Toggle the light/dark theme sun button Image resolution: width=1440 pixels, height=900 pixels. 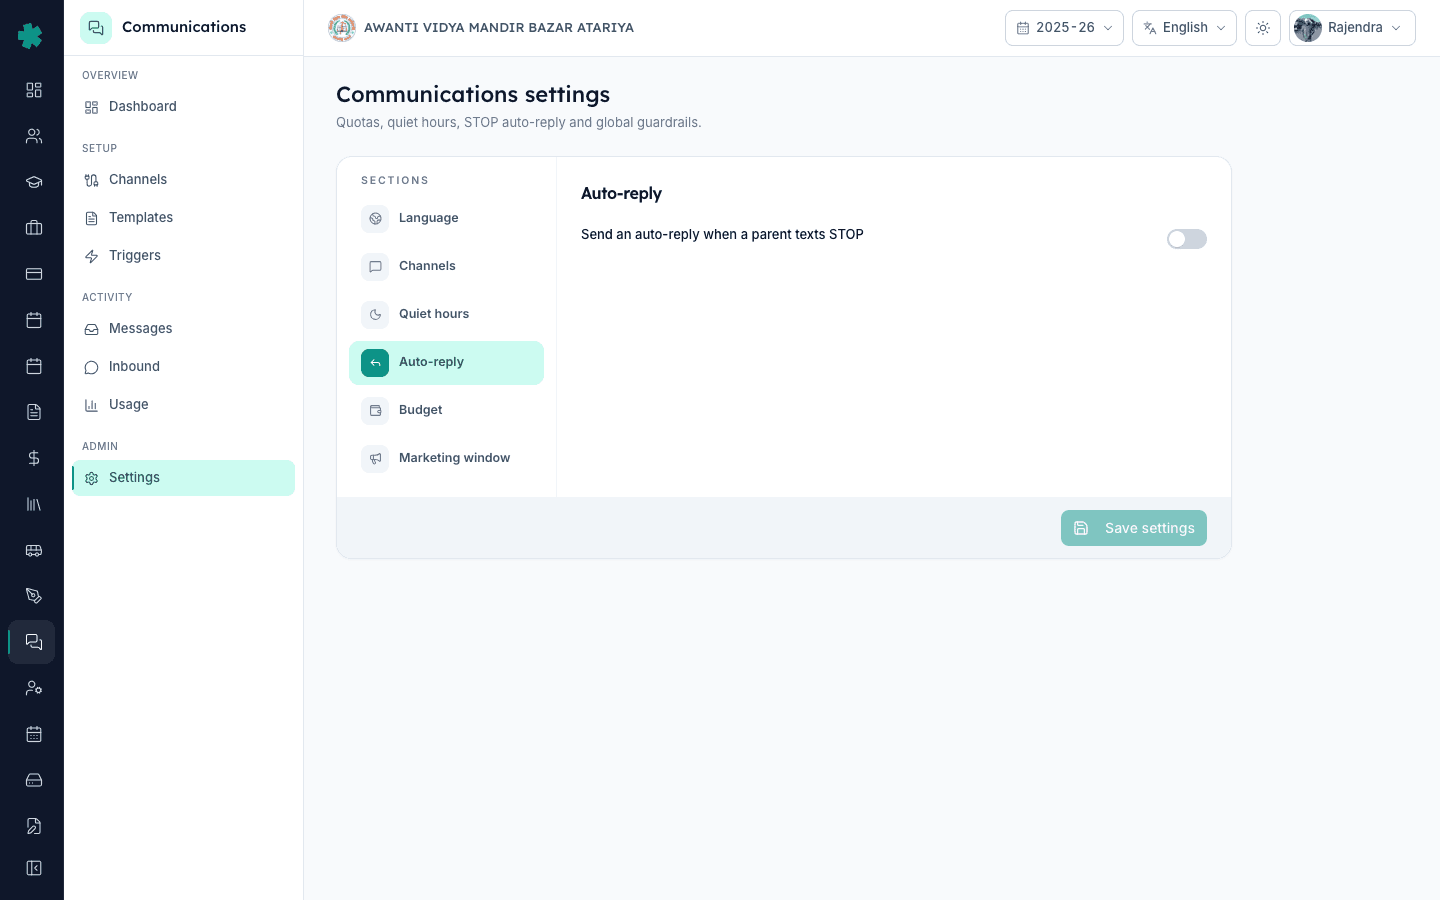[x=1263, y=28]
